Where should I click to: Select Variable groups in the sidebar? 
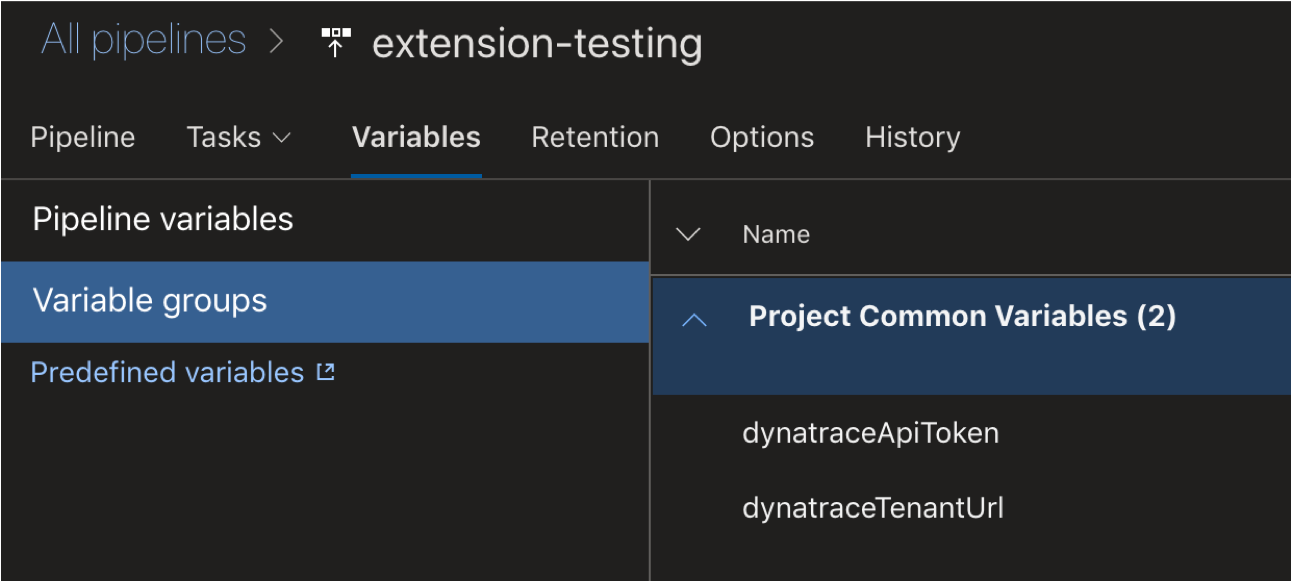(325, 302)
